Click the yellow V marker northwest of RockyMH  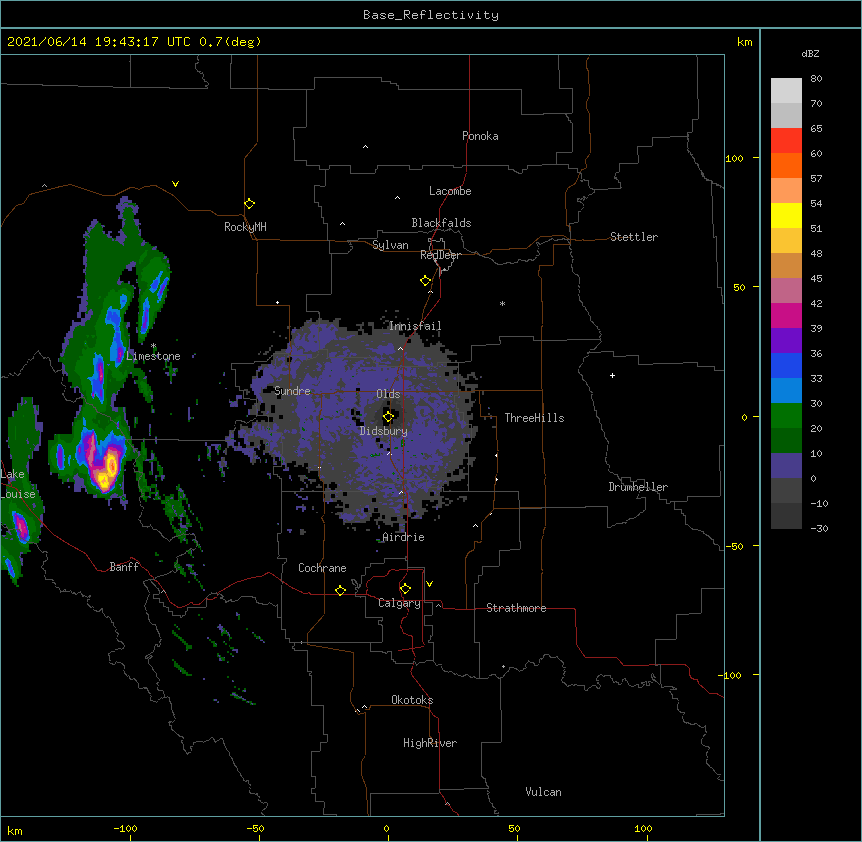point(175,184)
